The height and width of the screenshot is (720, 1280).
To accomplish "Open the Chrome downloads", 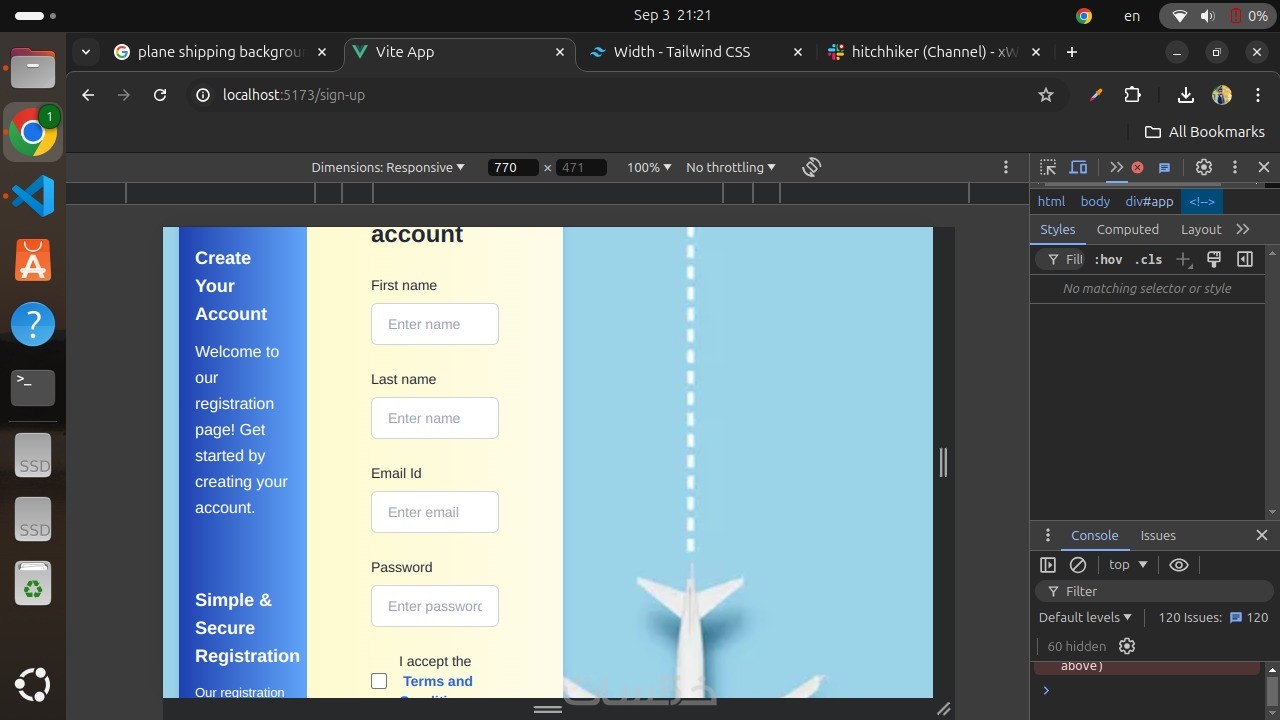I will [1186, 95].
